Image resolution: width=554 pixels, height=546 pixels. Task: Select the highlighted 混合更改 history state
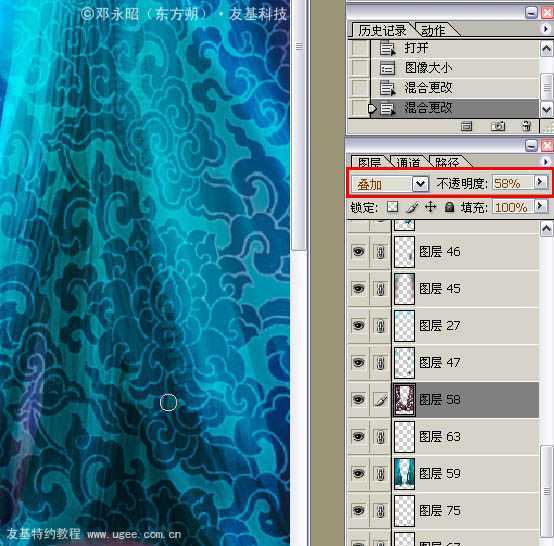455,108
